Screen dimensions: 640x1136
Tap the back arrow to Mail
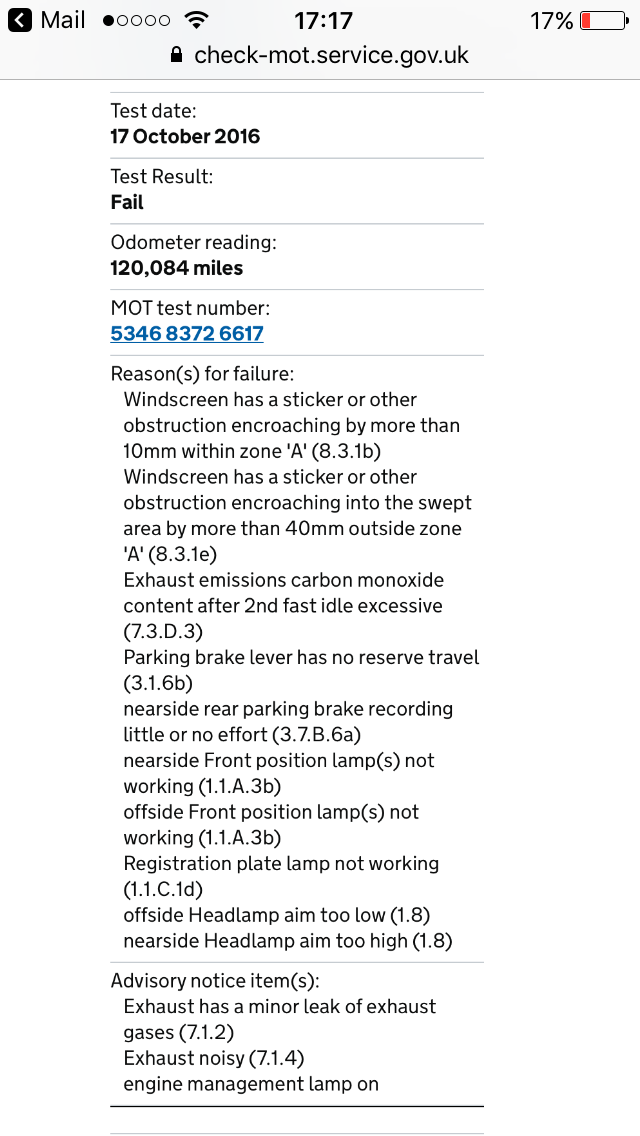pyautogui.click(x=20, y=20)
